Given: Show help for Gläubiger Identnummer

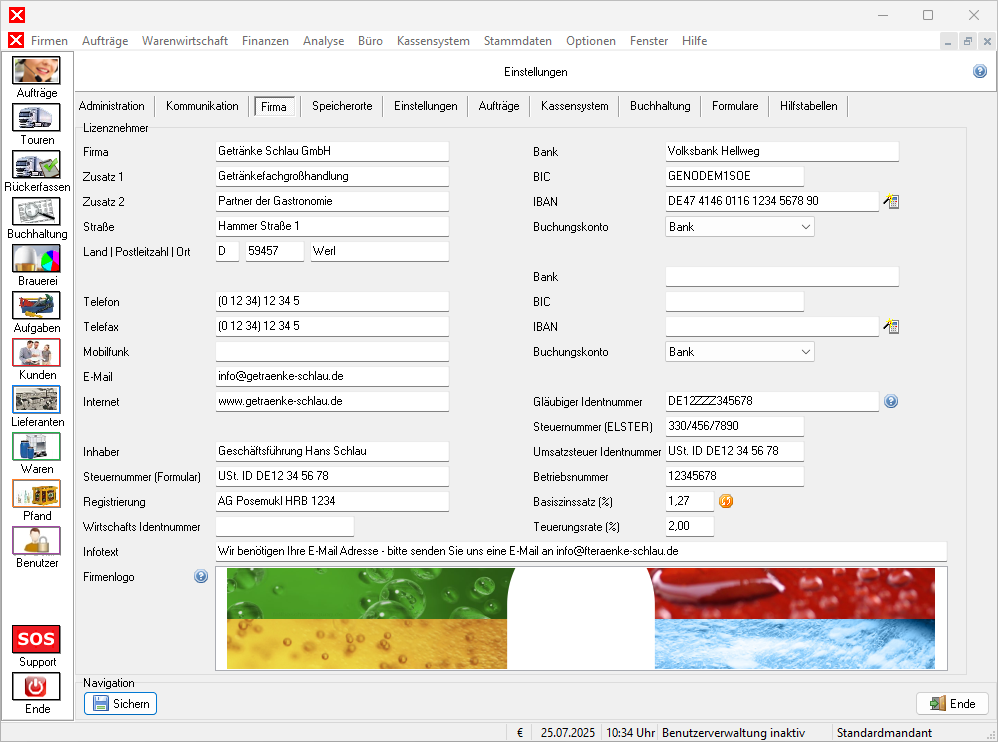Looking at the screenshot, I should point(891,401).
